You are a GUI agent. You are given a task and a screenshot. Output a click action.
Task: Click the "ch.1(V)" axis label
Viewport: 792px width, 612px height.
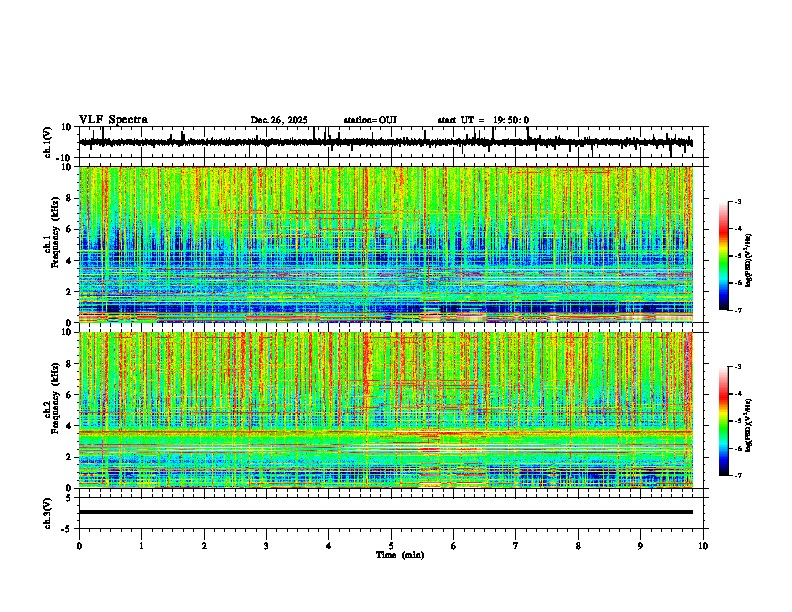[48, 142]
